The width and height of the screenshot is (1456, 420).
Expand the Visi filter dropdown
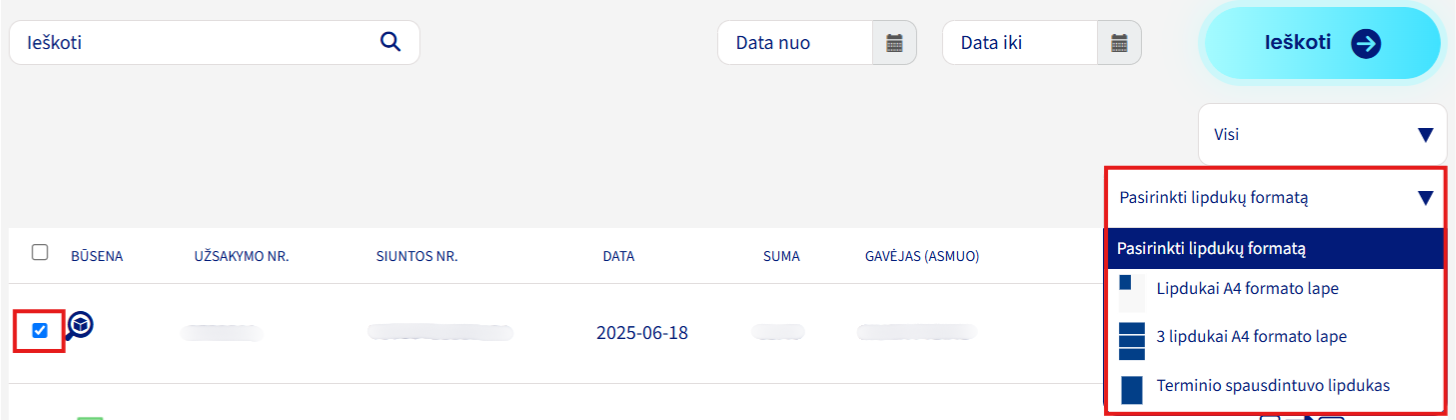point(1322,134)
